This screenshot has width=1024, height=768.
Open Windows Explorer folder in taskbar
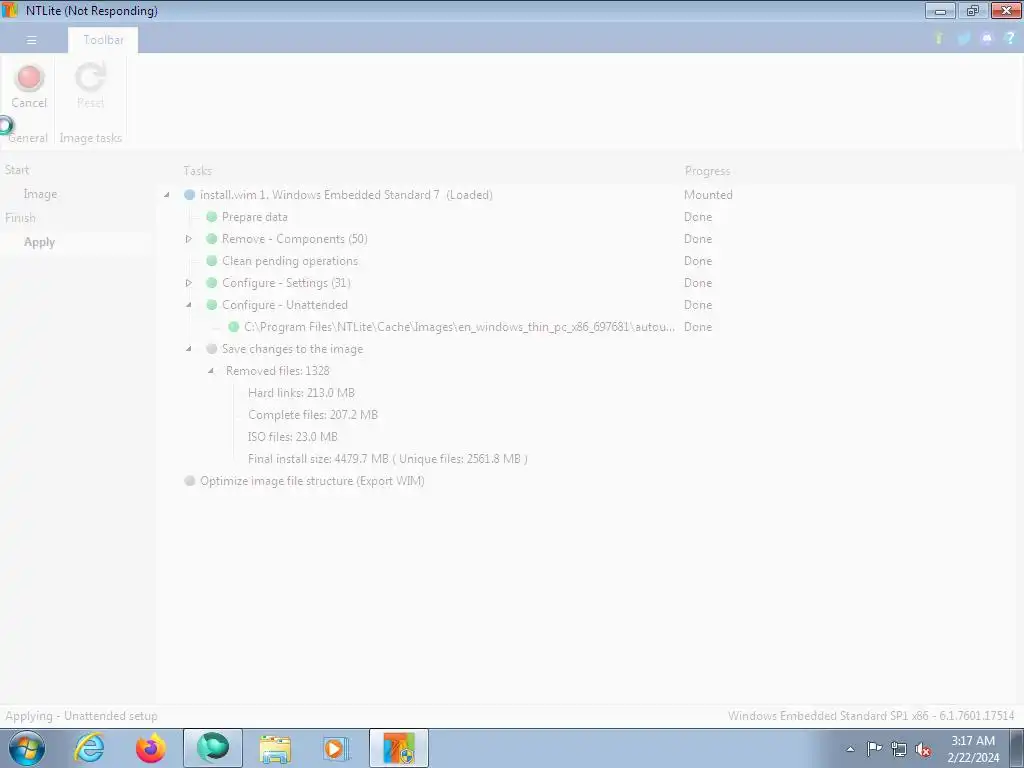point(275,748)
